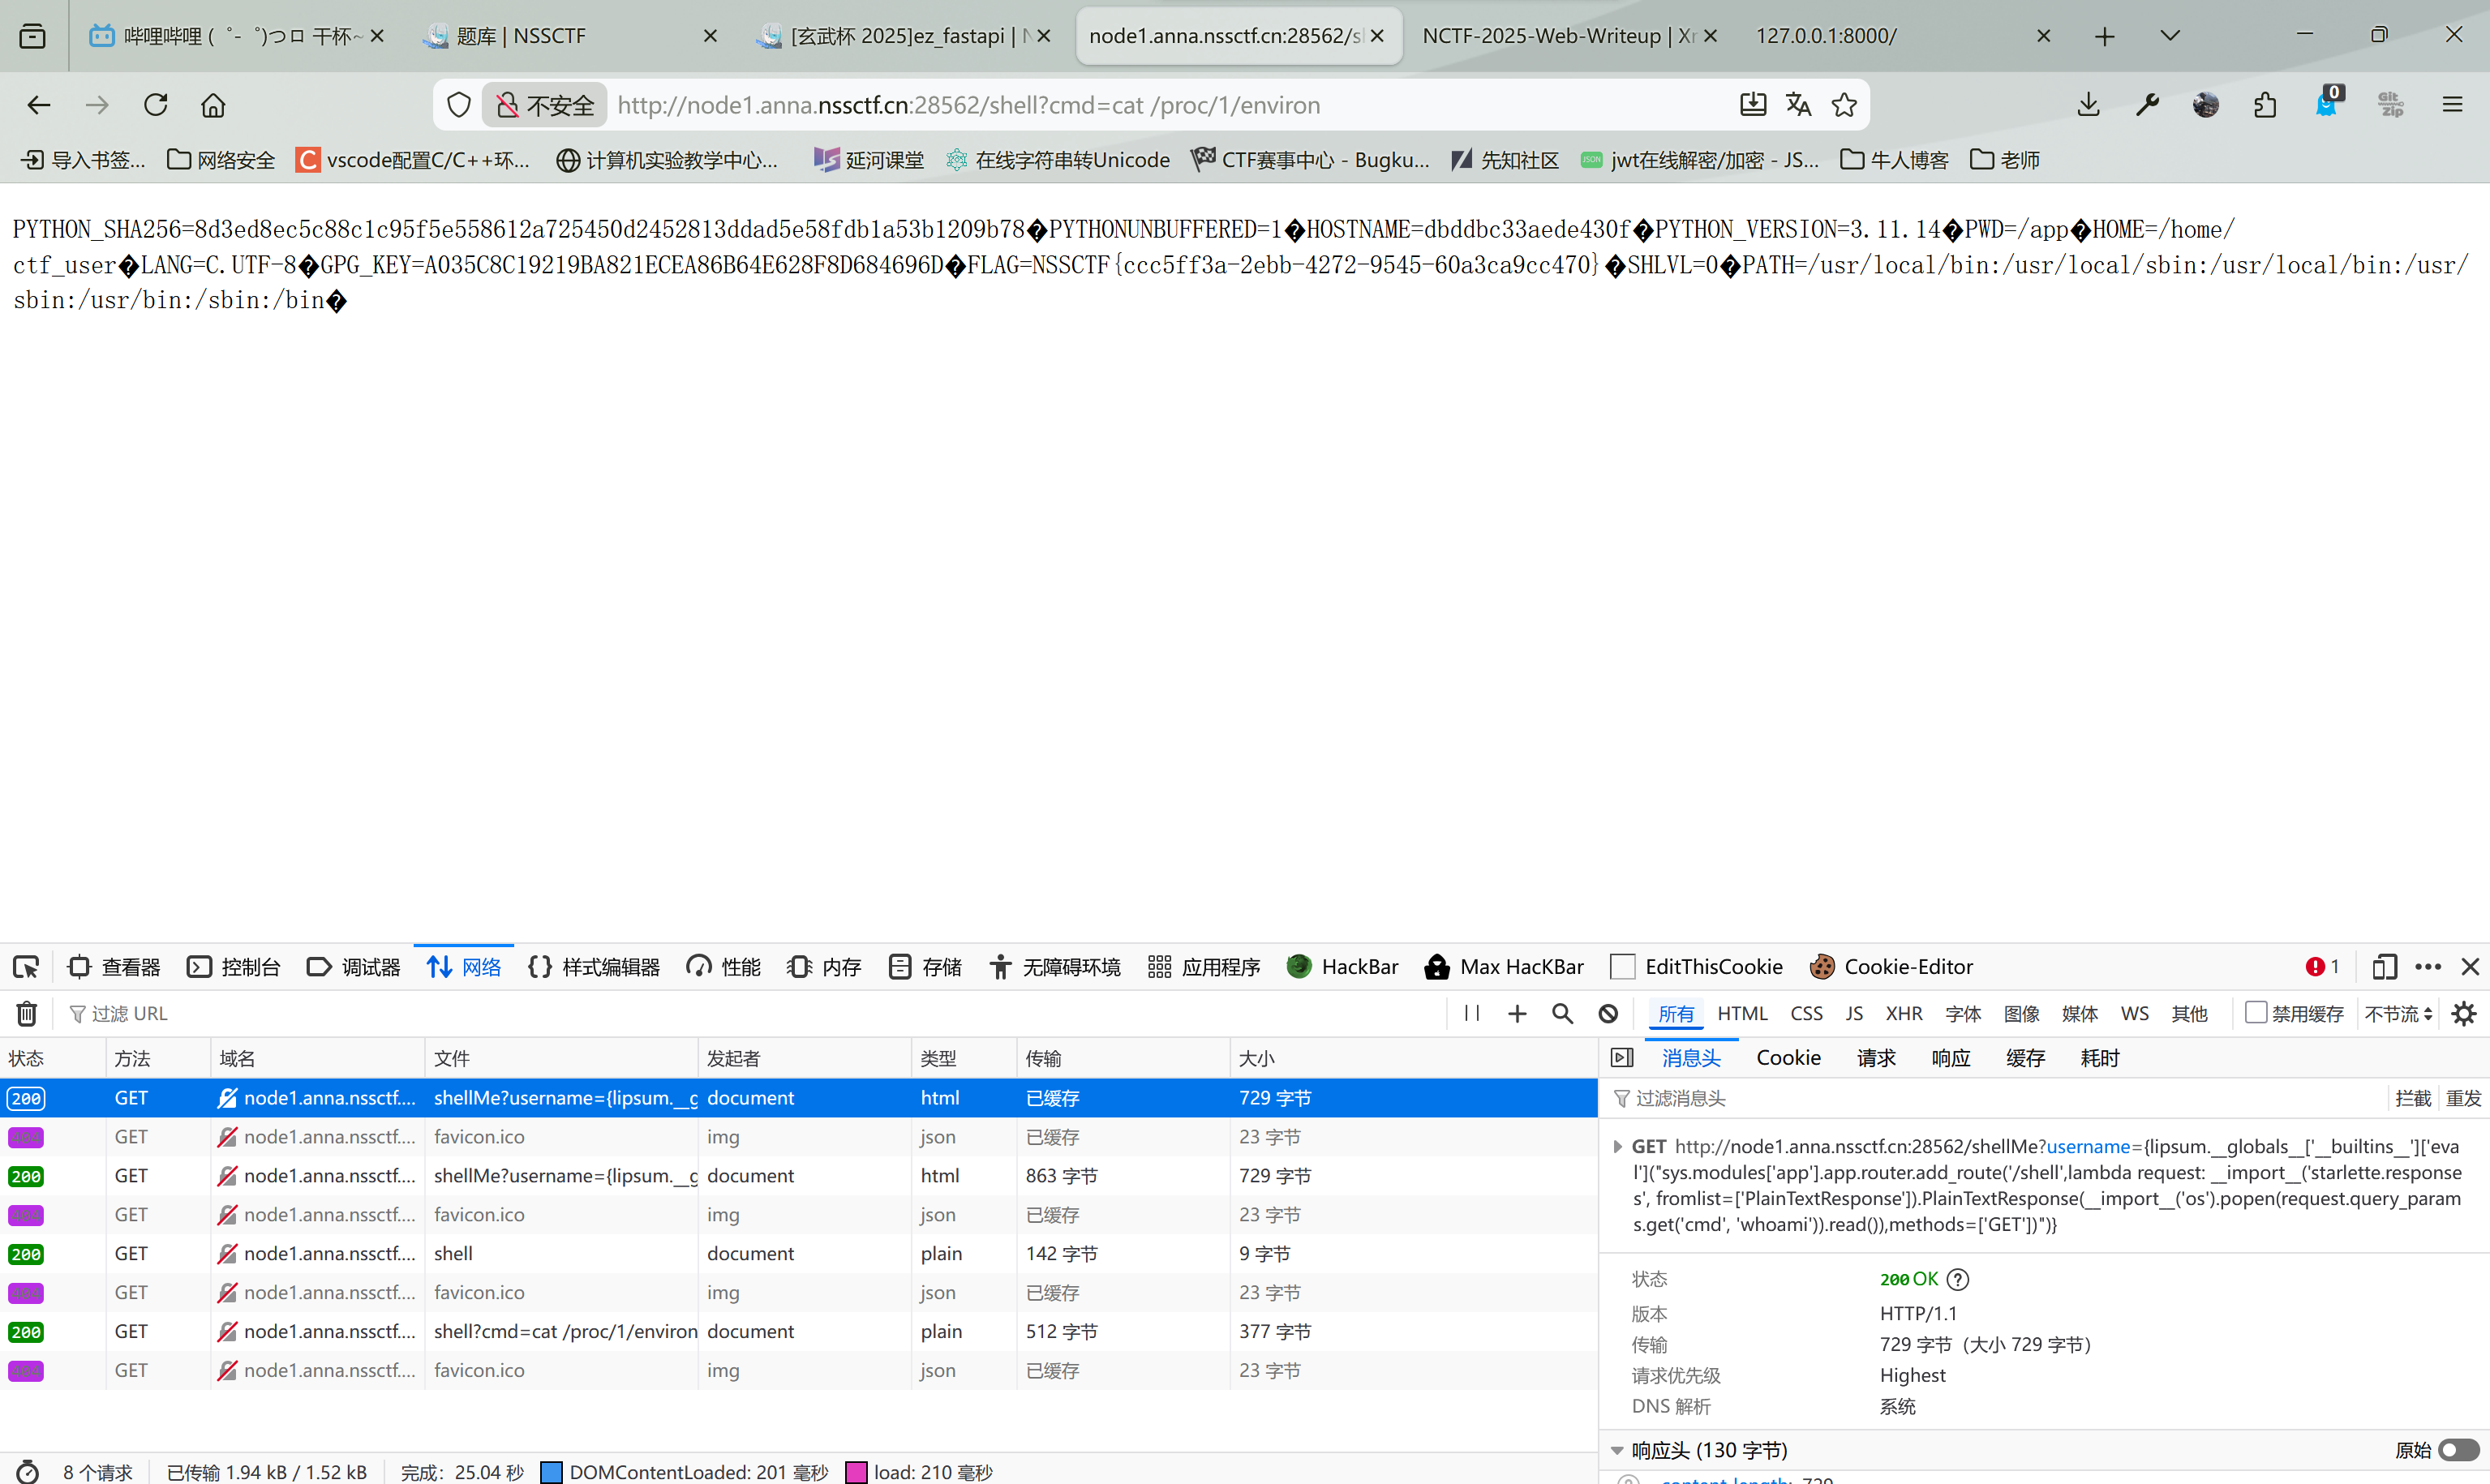
Task: Switch to the 控制台 console tab
Action: [234, 967]
